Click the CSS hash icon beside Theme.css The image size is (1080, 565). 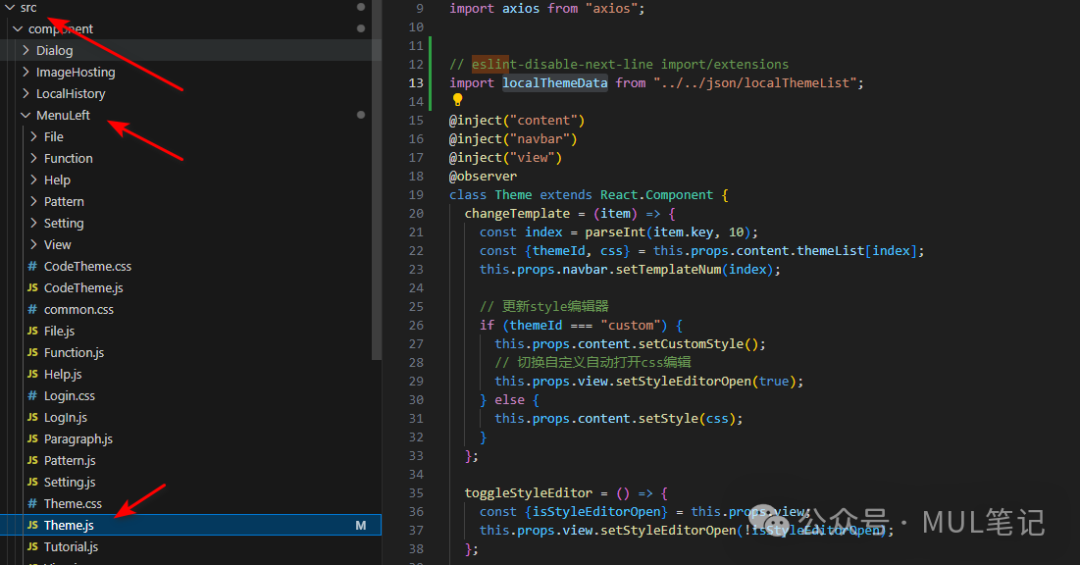point(32,504)
